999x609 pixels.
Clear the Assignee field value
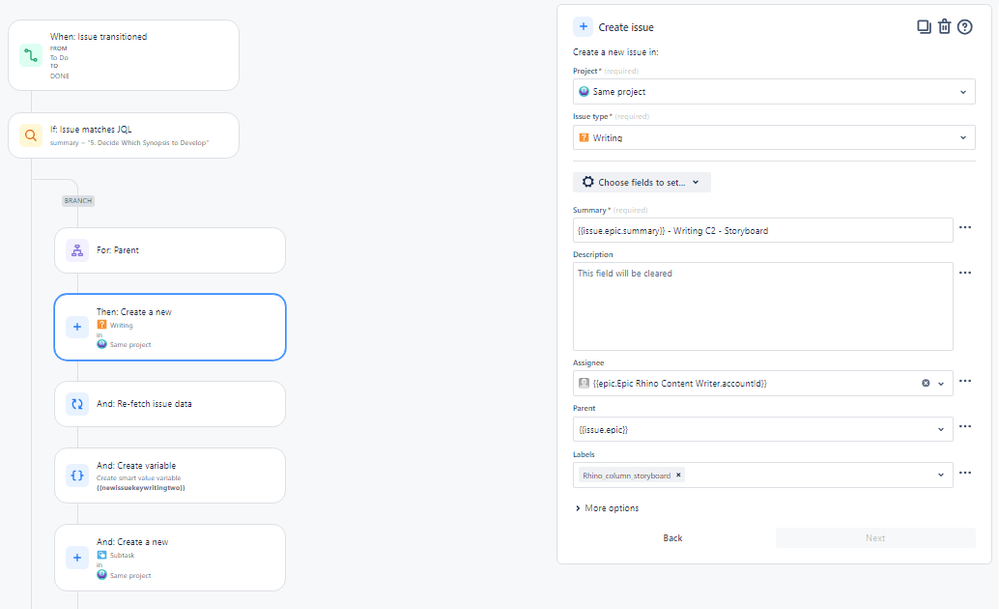926,383
